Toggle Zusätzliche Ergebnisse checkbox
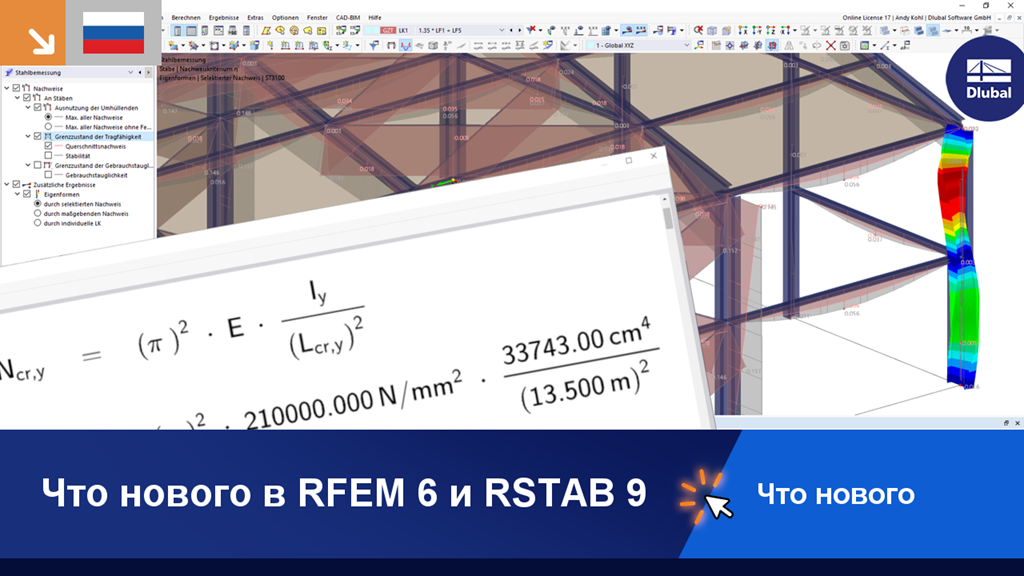 point(16,185)
